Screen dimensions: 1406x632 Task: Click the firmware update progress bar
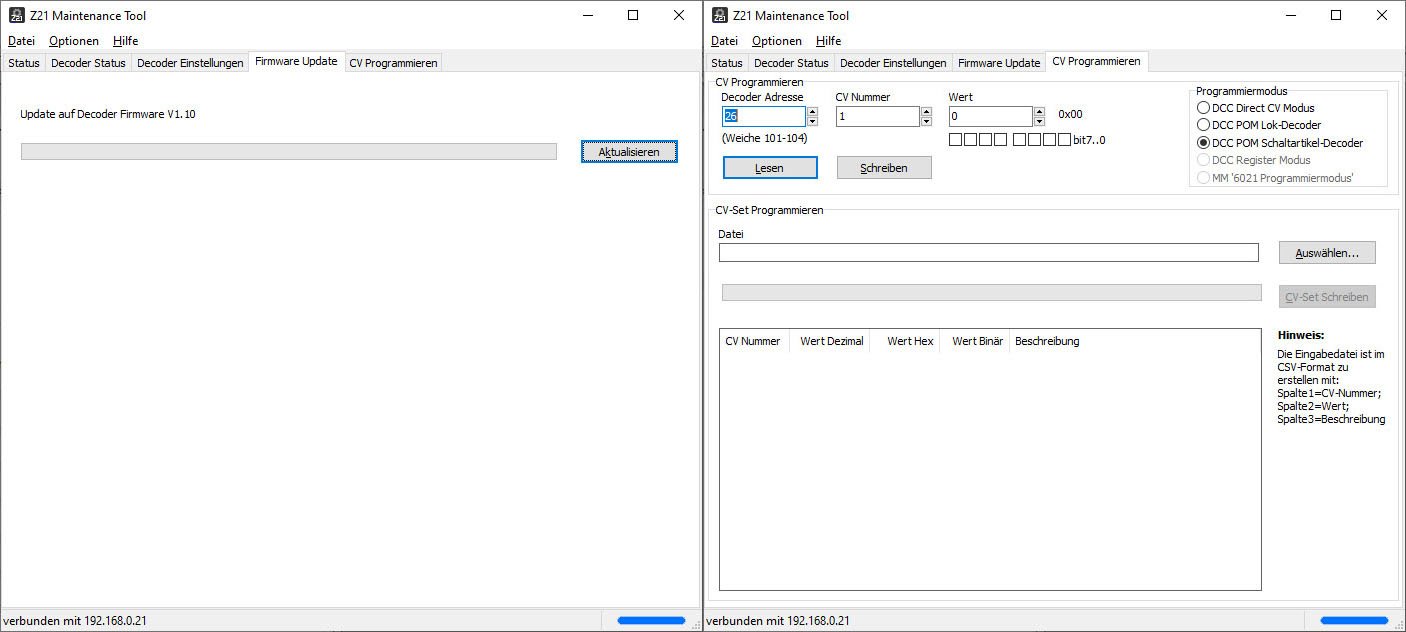coord(289,151)
